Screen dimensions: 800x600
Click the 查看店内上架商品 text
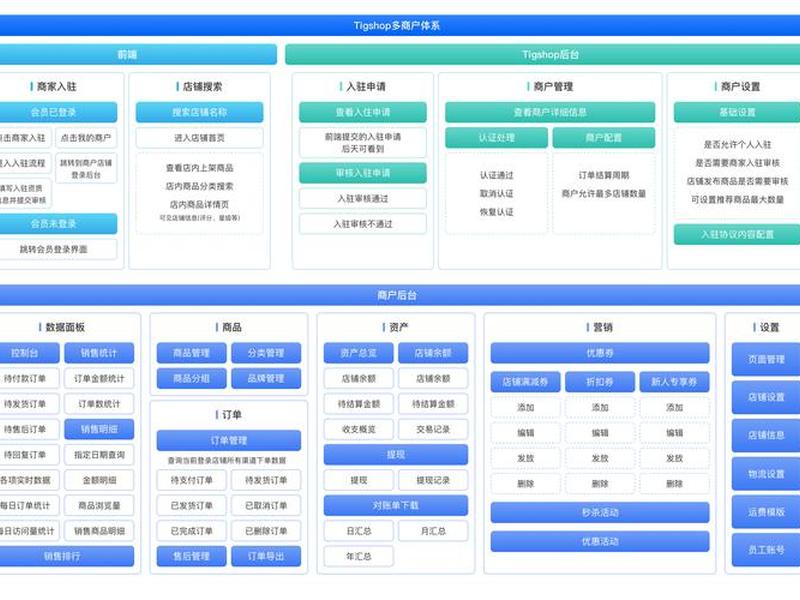click(x=199, y=168)
